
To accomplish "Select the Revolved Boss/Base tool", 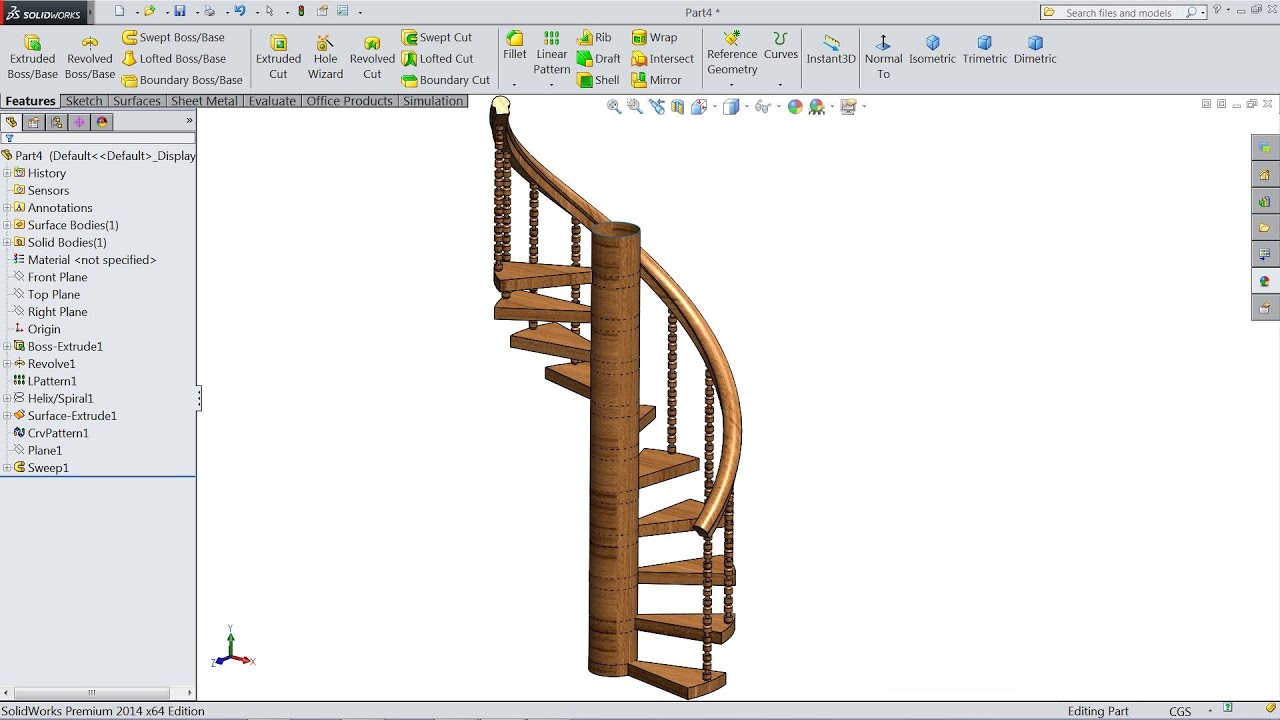I will [x=90, y=57].
